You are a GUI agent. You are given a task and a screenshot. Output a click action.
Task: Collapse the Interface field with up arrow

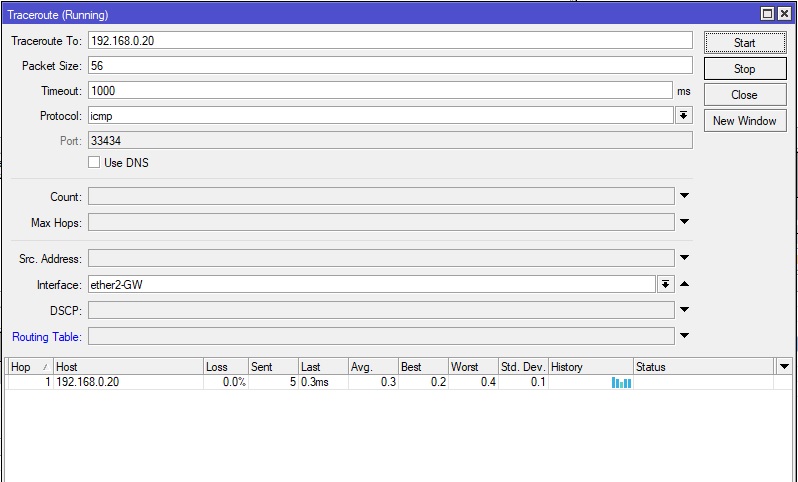685,284
